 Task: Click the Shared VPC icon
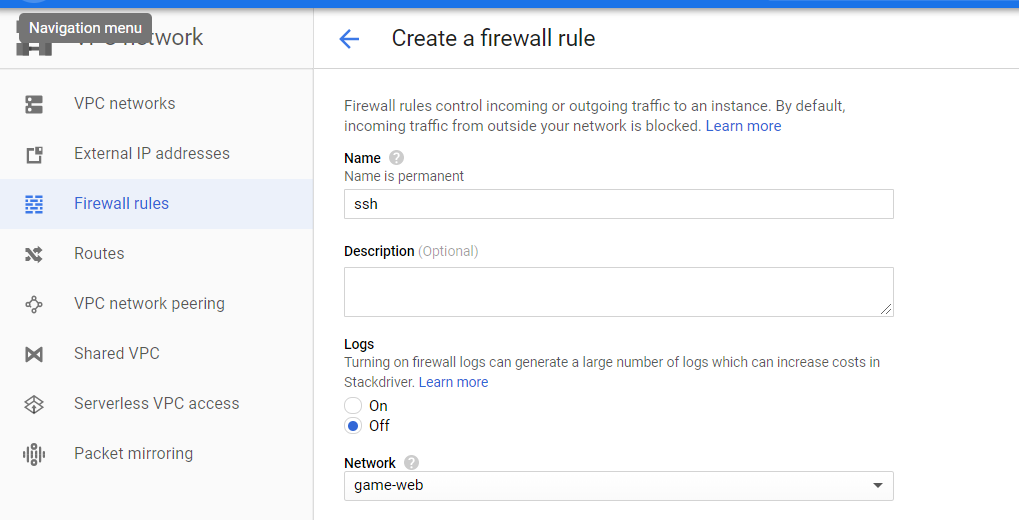[x=34, y=354]
